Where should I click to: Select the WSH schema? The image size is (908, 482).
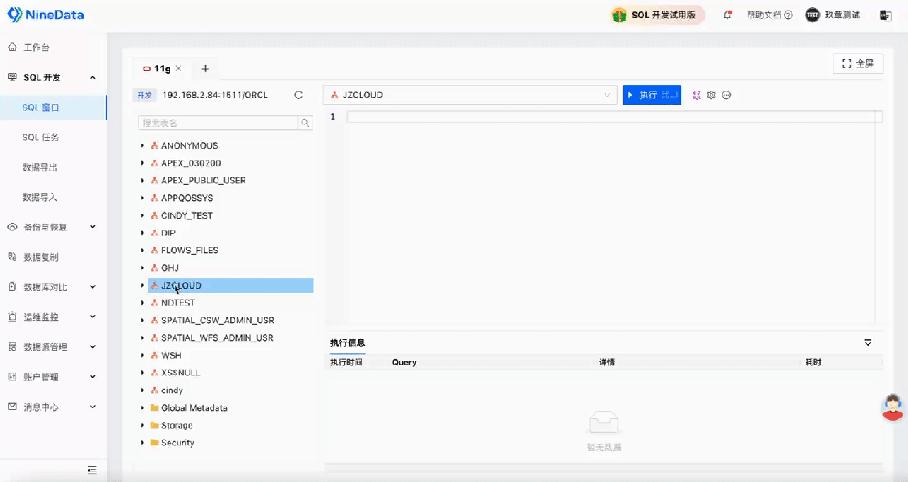point(171,355)
